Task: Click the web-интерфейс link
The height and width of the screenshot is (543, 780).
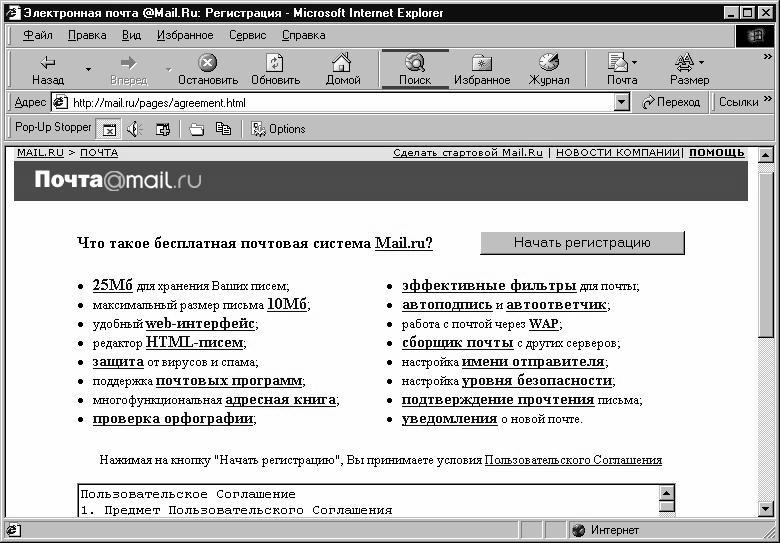Action: 200,324
